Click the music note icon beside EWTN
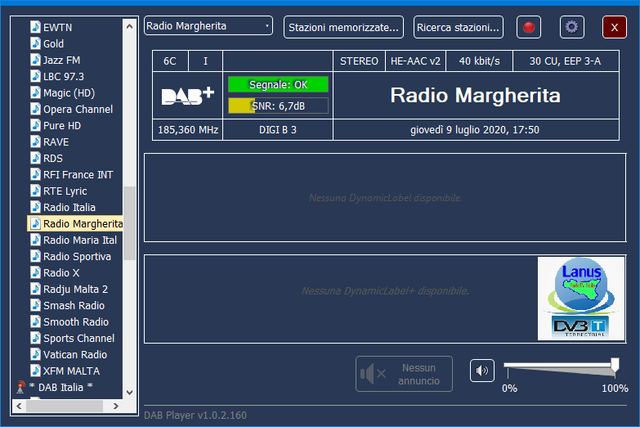The image size is (640, 427). point(36,27)
